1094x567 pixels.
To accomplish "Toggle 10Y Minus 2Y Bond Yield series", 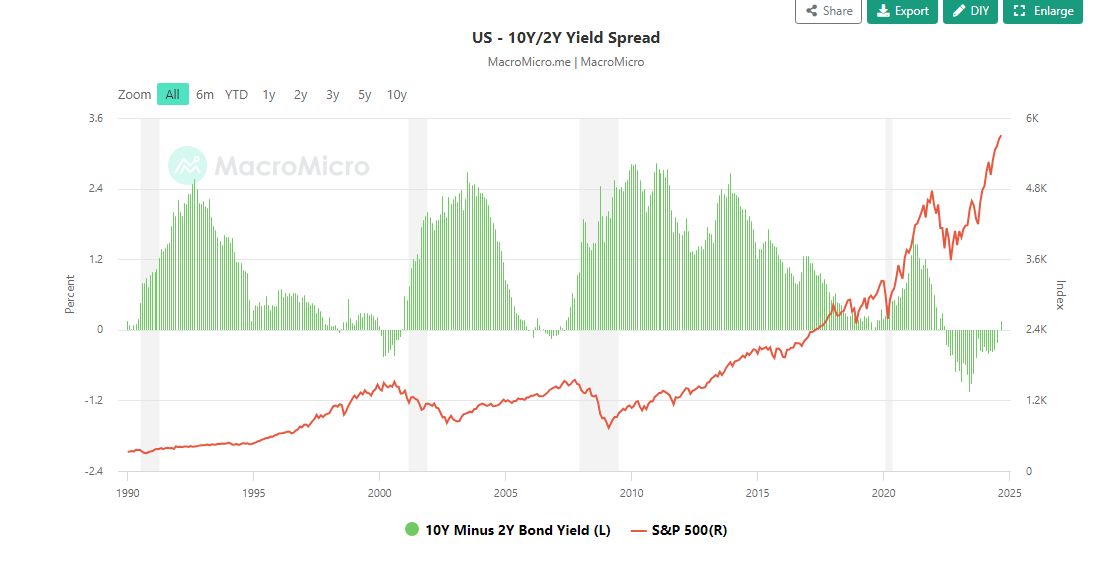I will [x=517, y=530].
